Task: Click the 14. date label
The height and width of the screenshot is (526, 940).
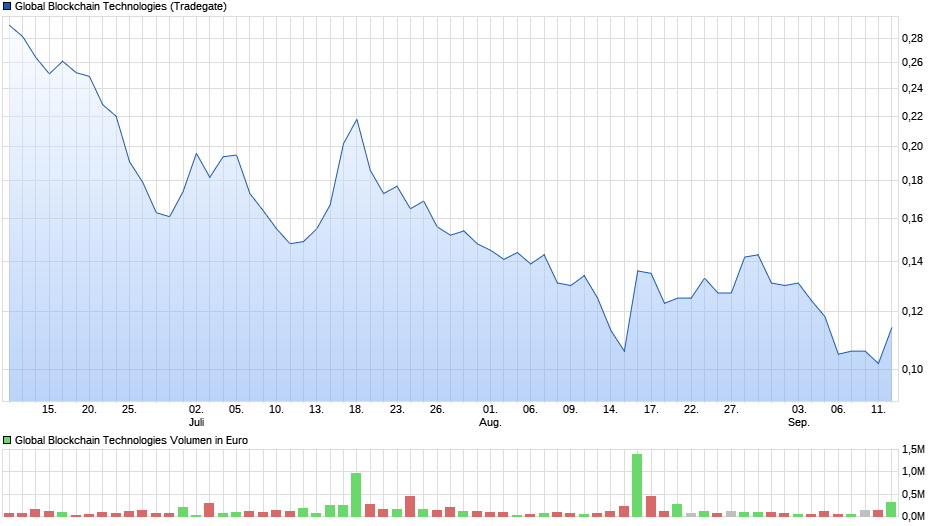Action: pyautogui.click(x=610, y=410)
